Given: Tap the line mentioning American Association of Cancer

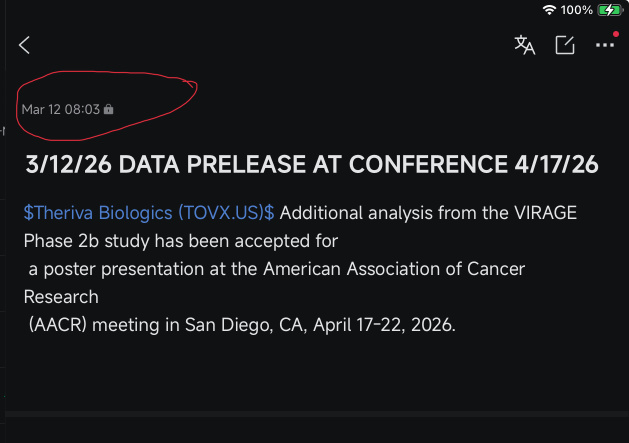Looking at the screenshot, I should [x=277, y=269].
